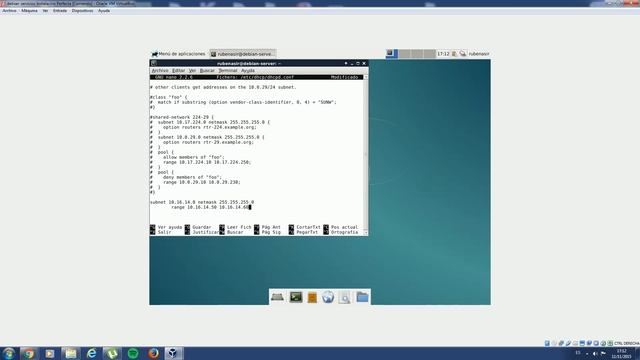
Task: Open VirtualBox Entrada menu
Action: [60, 11]
